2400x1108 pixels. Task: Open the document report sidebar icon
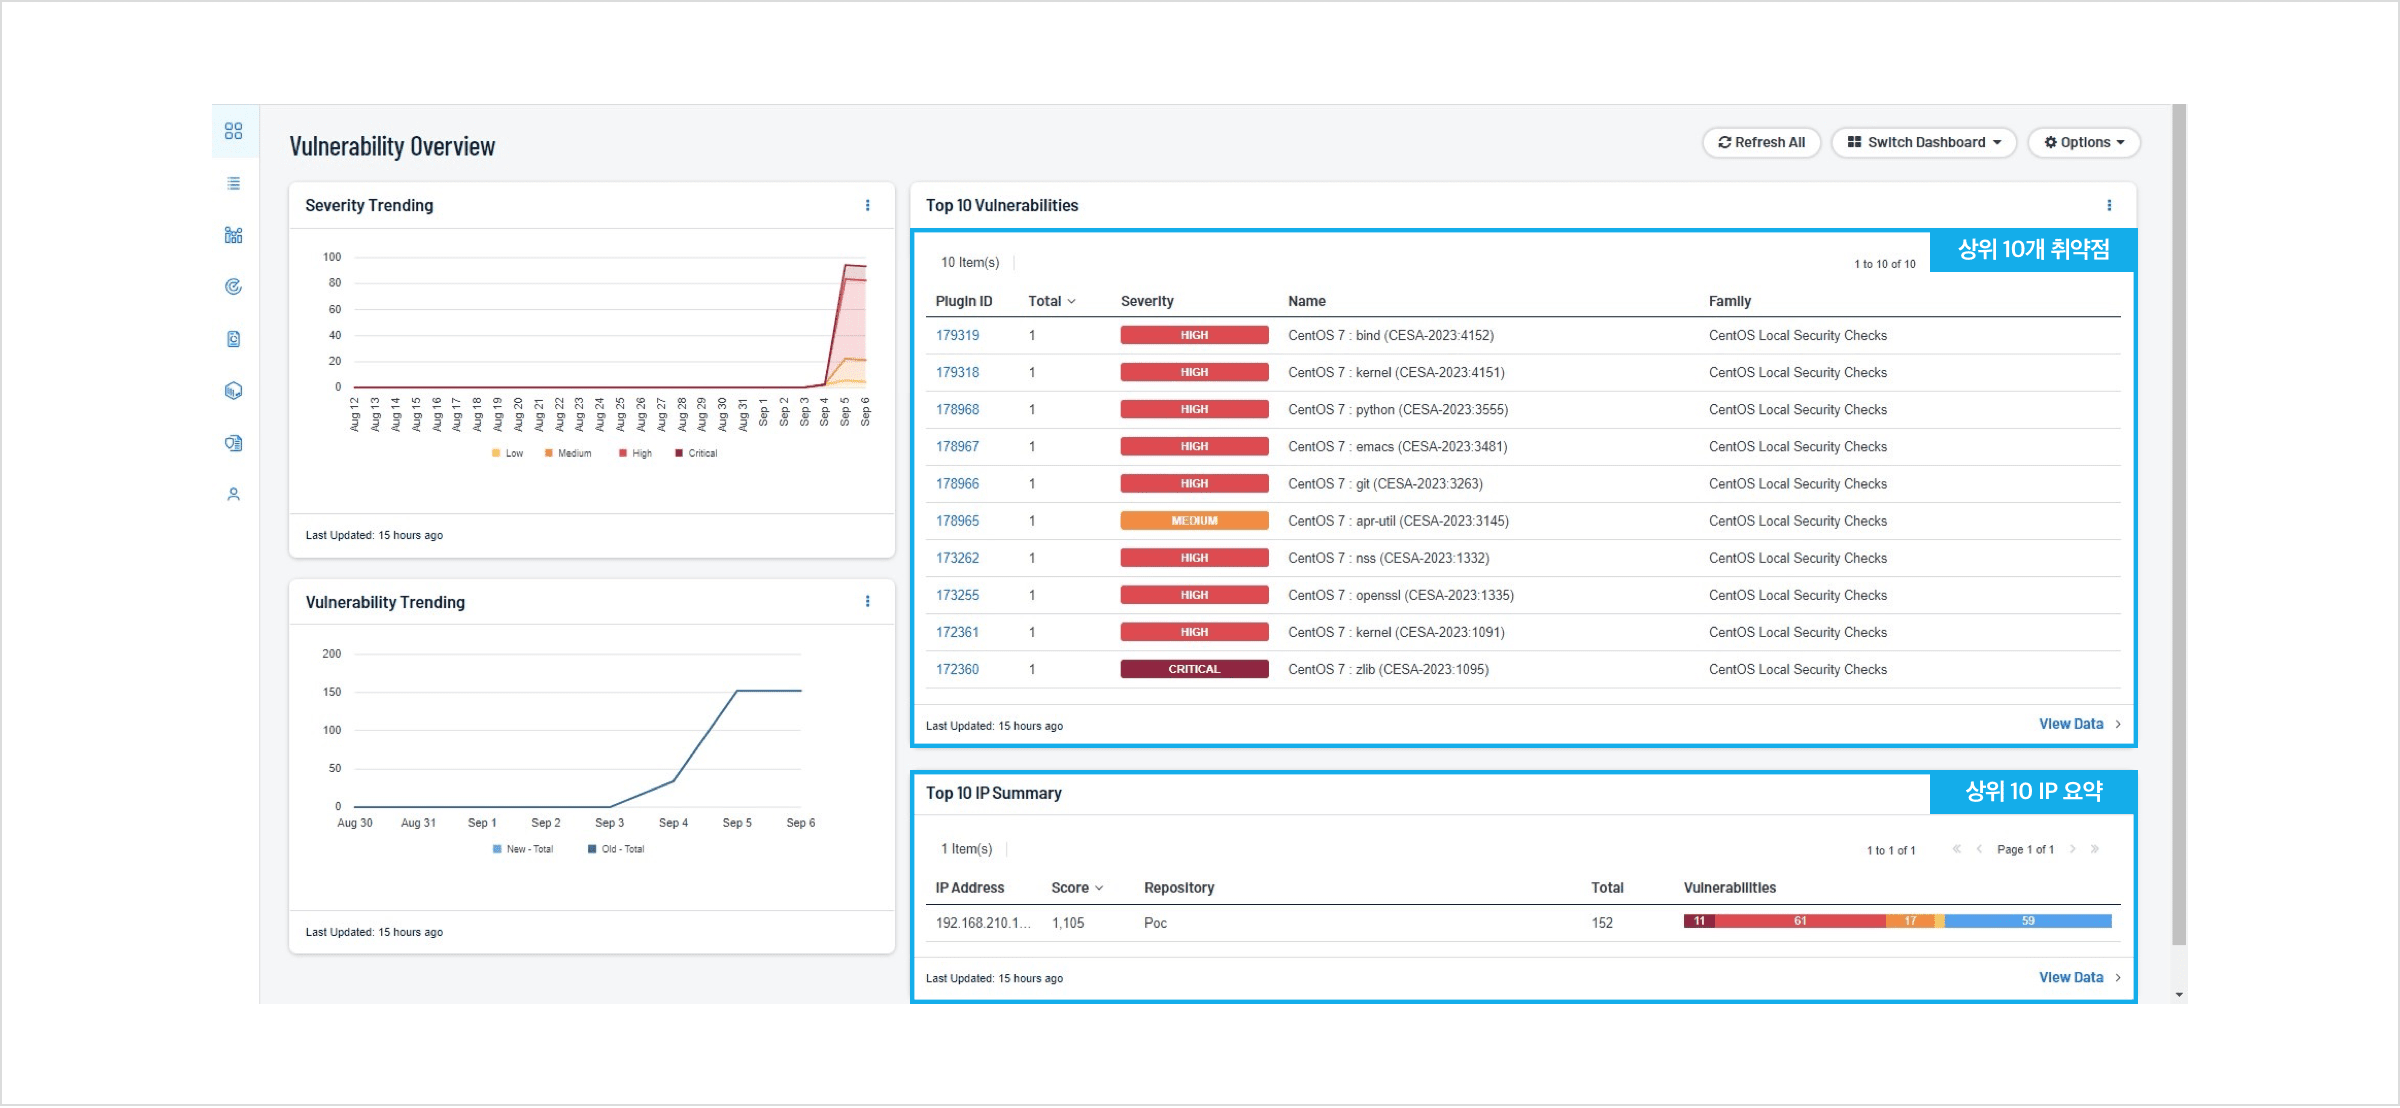click(x=233, y=339)
